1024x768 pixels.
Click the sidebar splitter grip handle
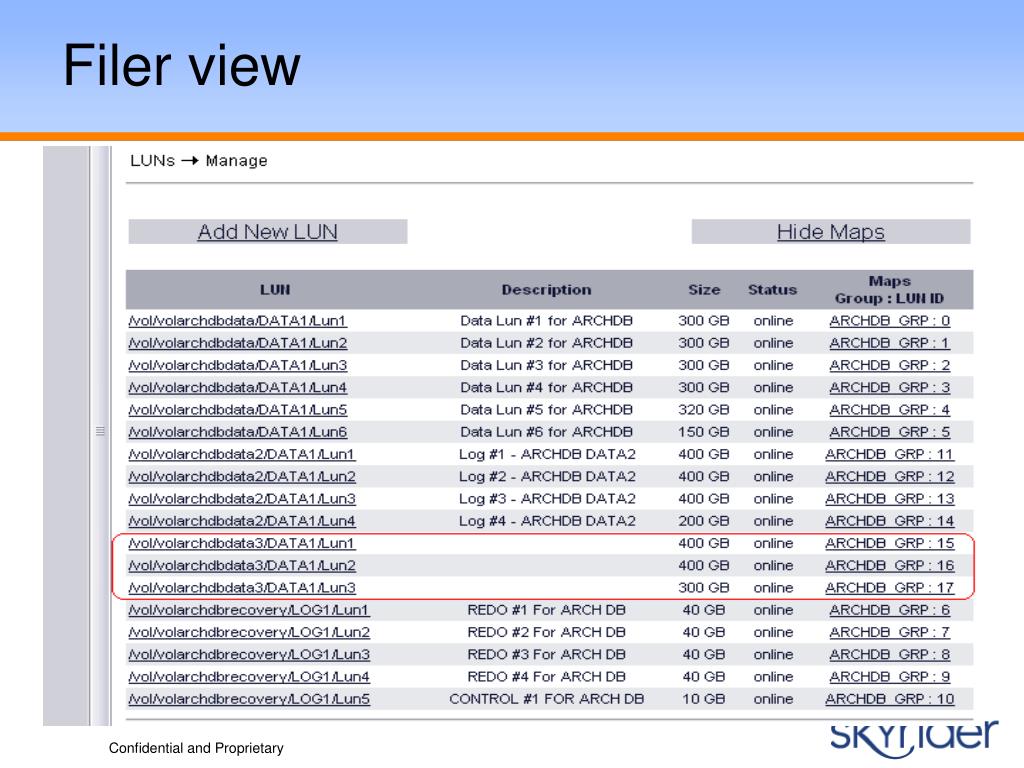(100, 431)
